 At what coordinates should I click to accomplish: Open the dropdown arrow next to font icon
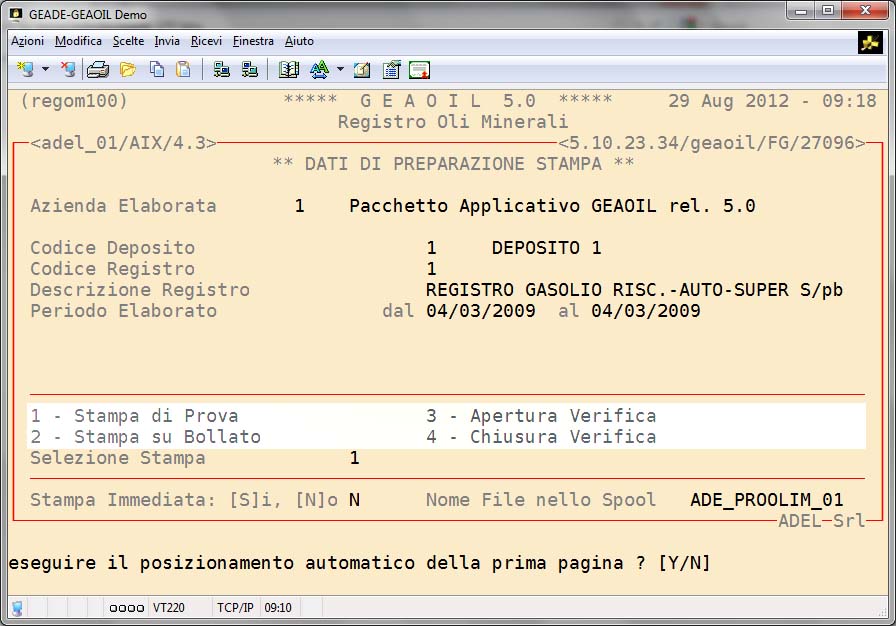pyautogui.click(x=340, y=69)
